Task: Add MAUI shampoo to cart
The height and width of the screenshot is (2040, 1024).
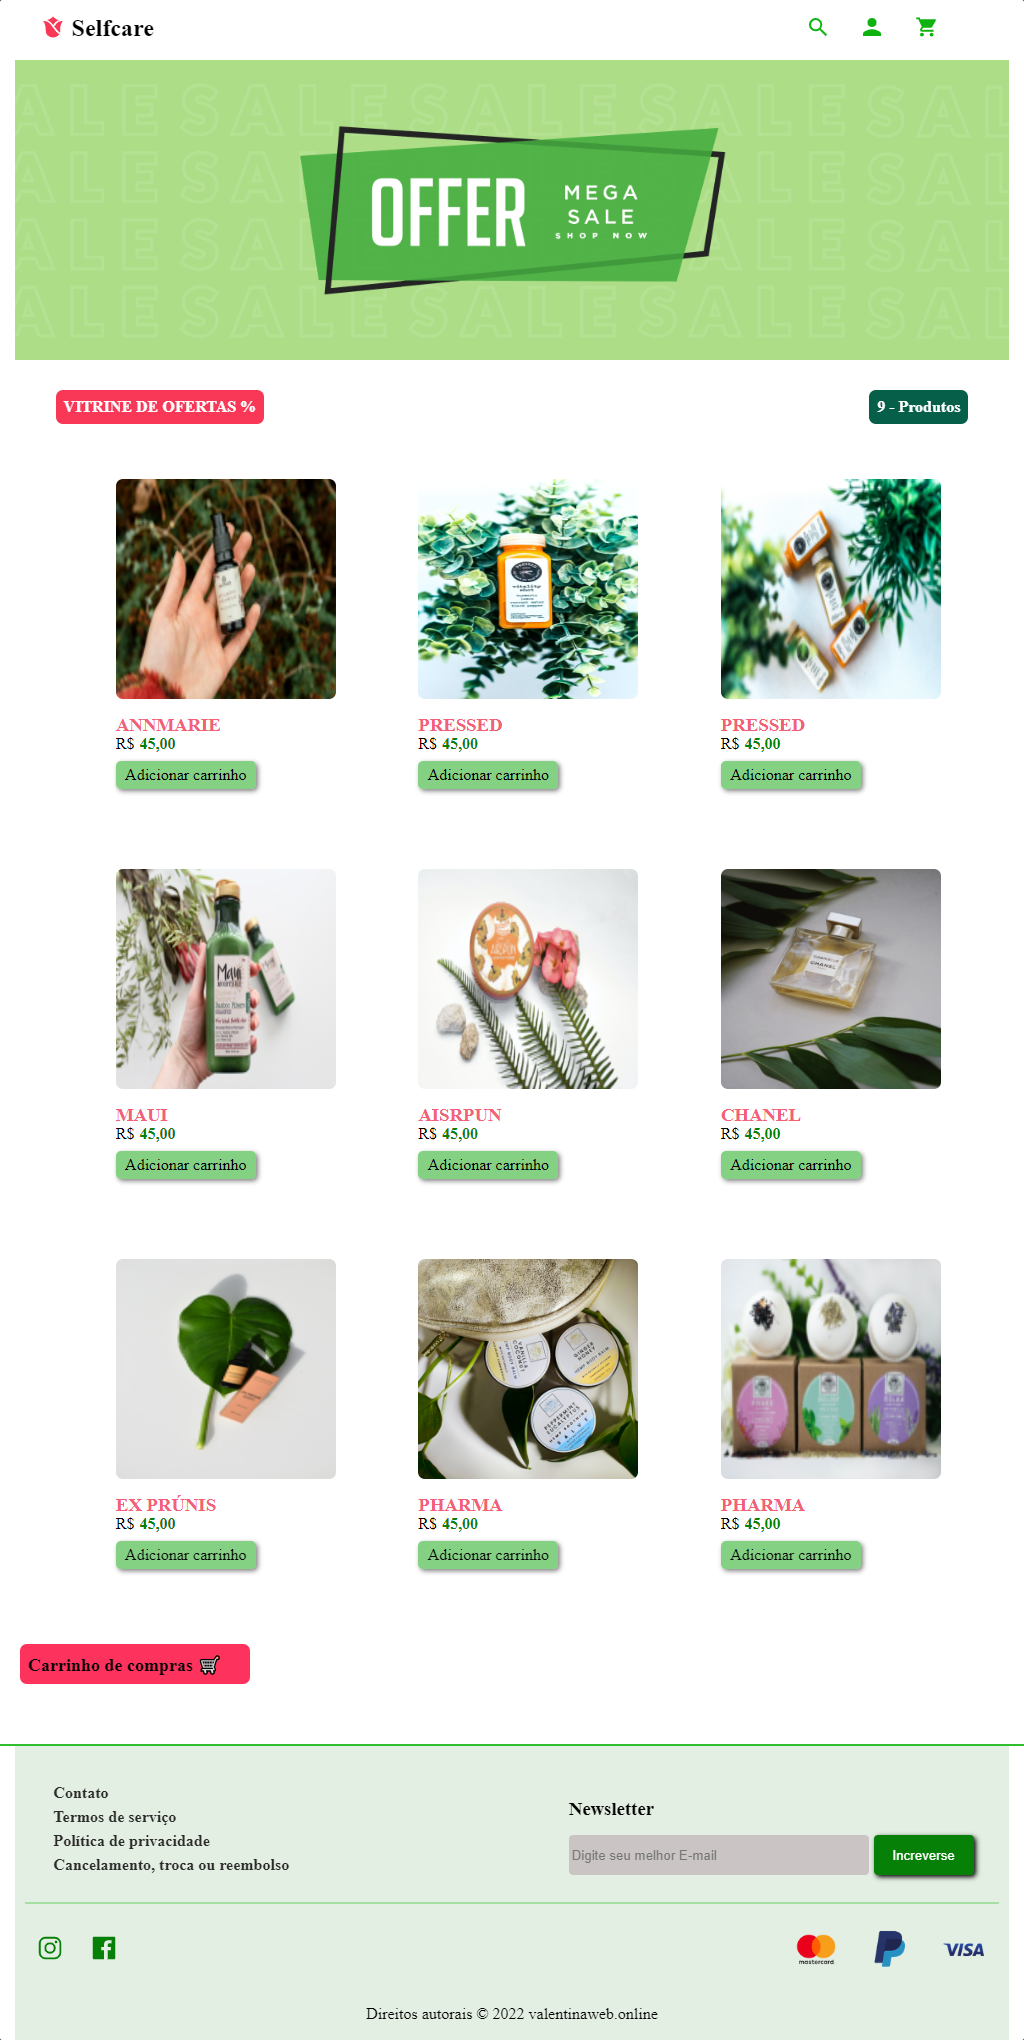Action: pos(186,1165)
